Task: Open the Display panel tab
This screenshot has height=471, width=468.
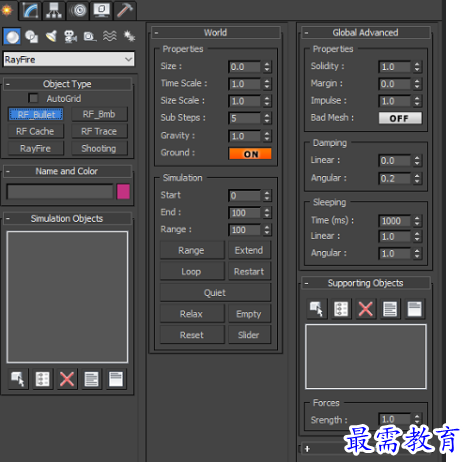Action: pyautogui.click(x=102, y=10)
